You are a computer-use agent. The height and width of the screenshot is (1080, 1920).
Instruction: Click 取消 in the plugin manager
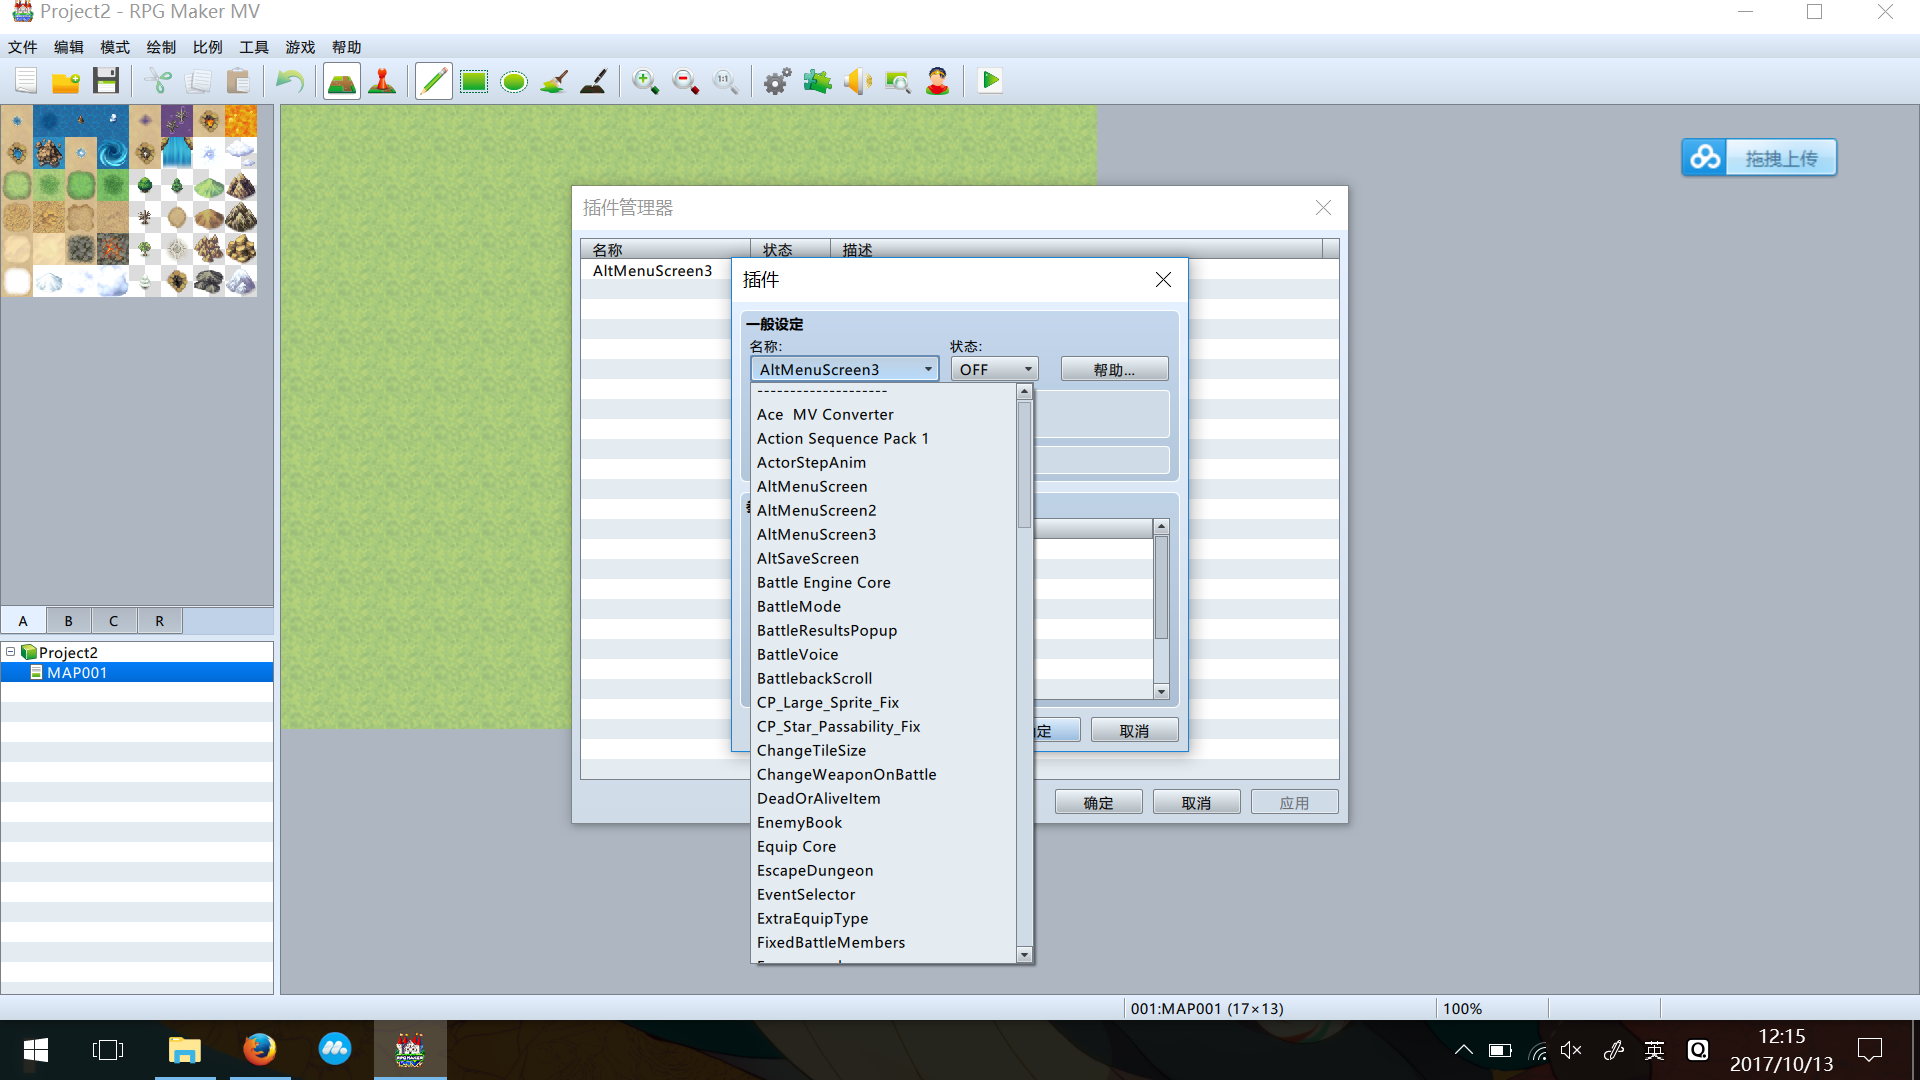[1196, 802]
